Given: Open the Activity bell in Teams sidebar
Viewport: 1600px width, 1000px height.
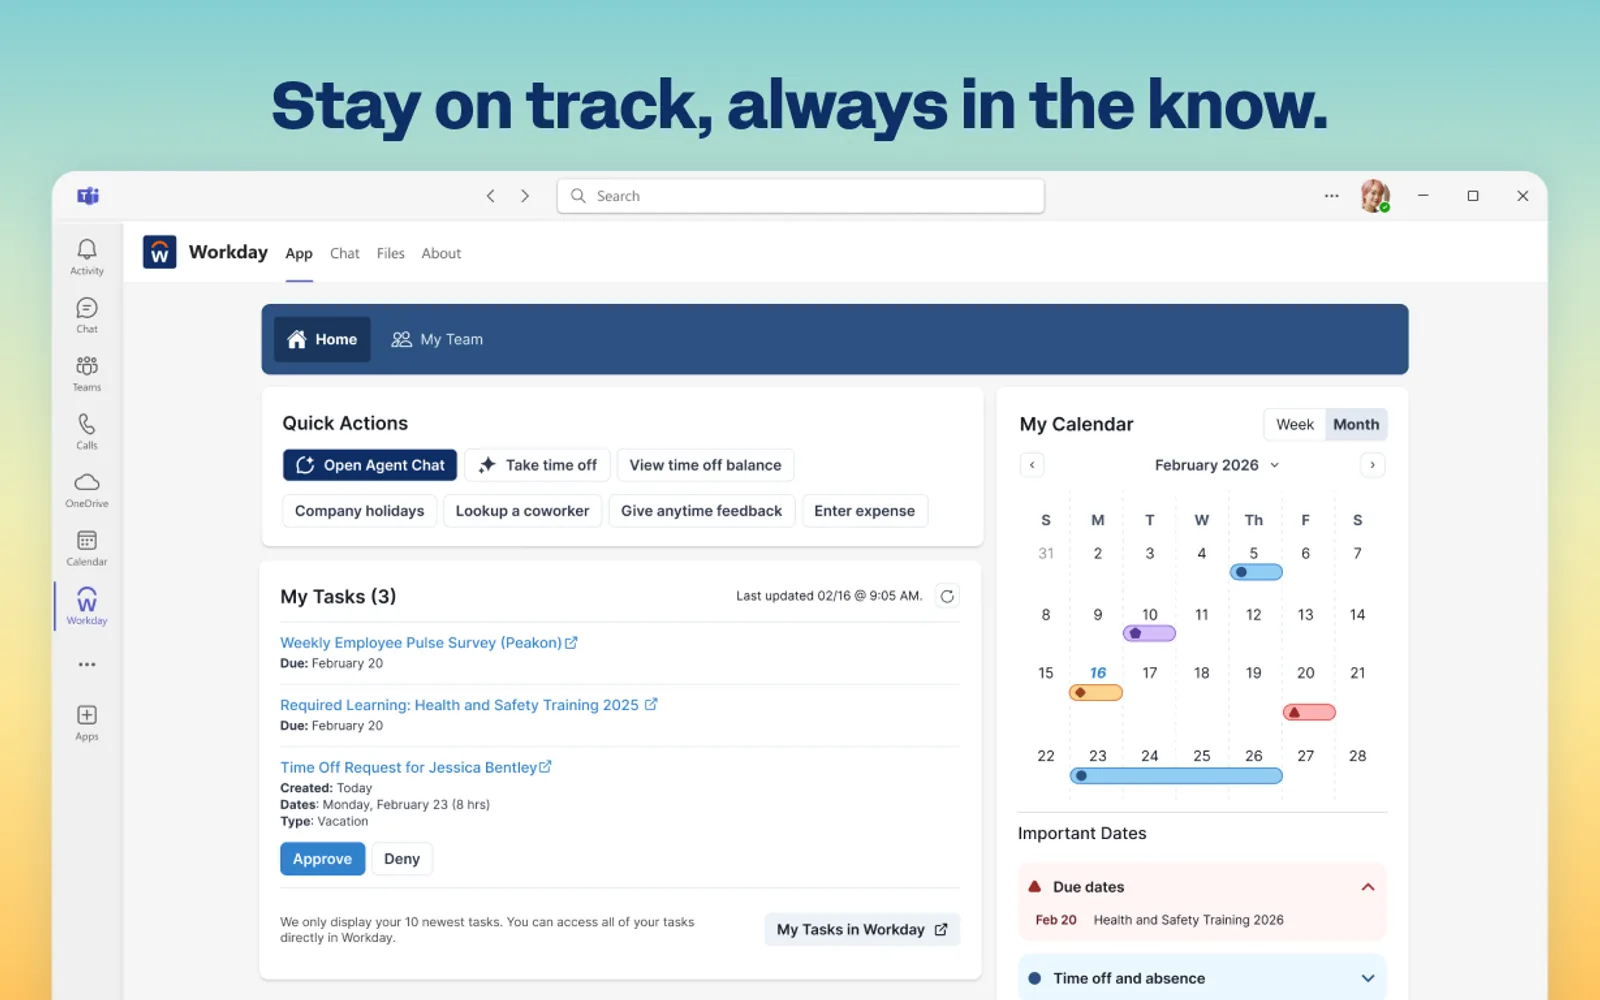Looking at the screenshot, I should point(87,256).
